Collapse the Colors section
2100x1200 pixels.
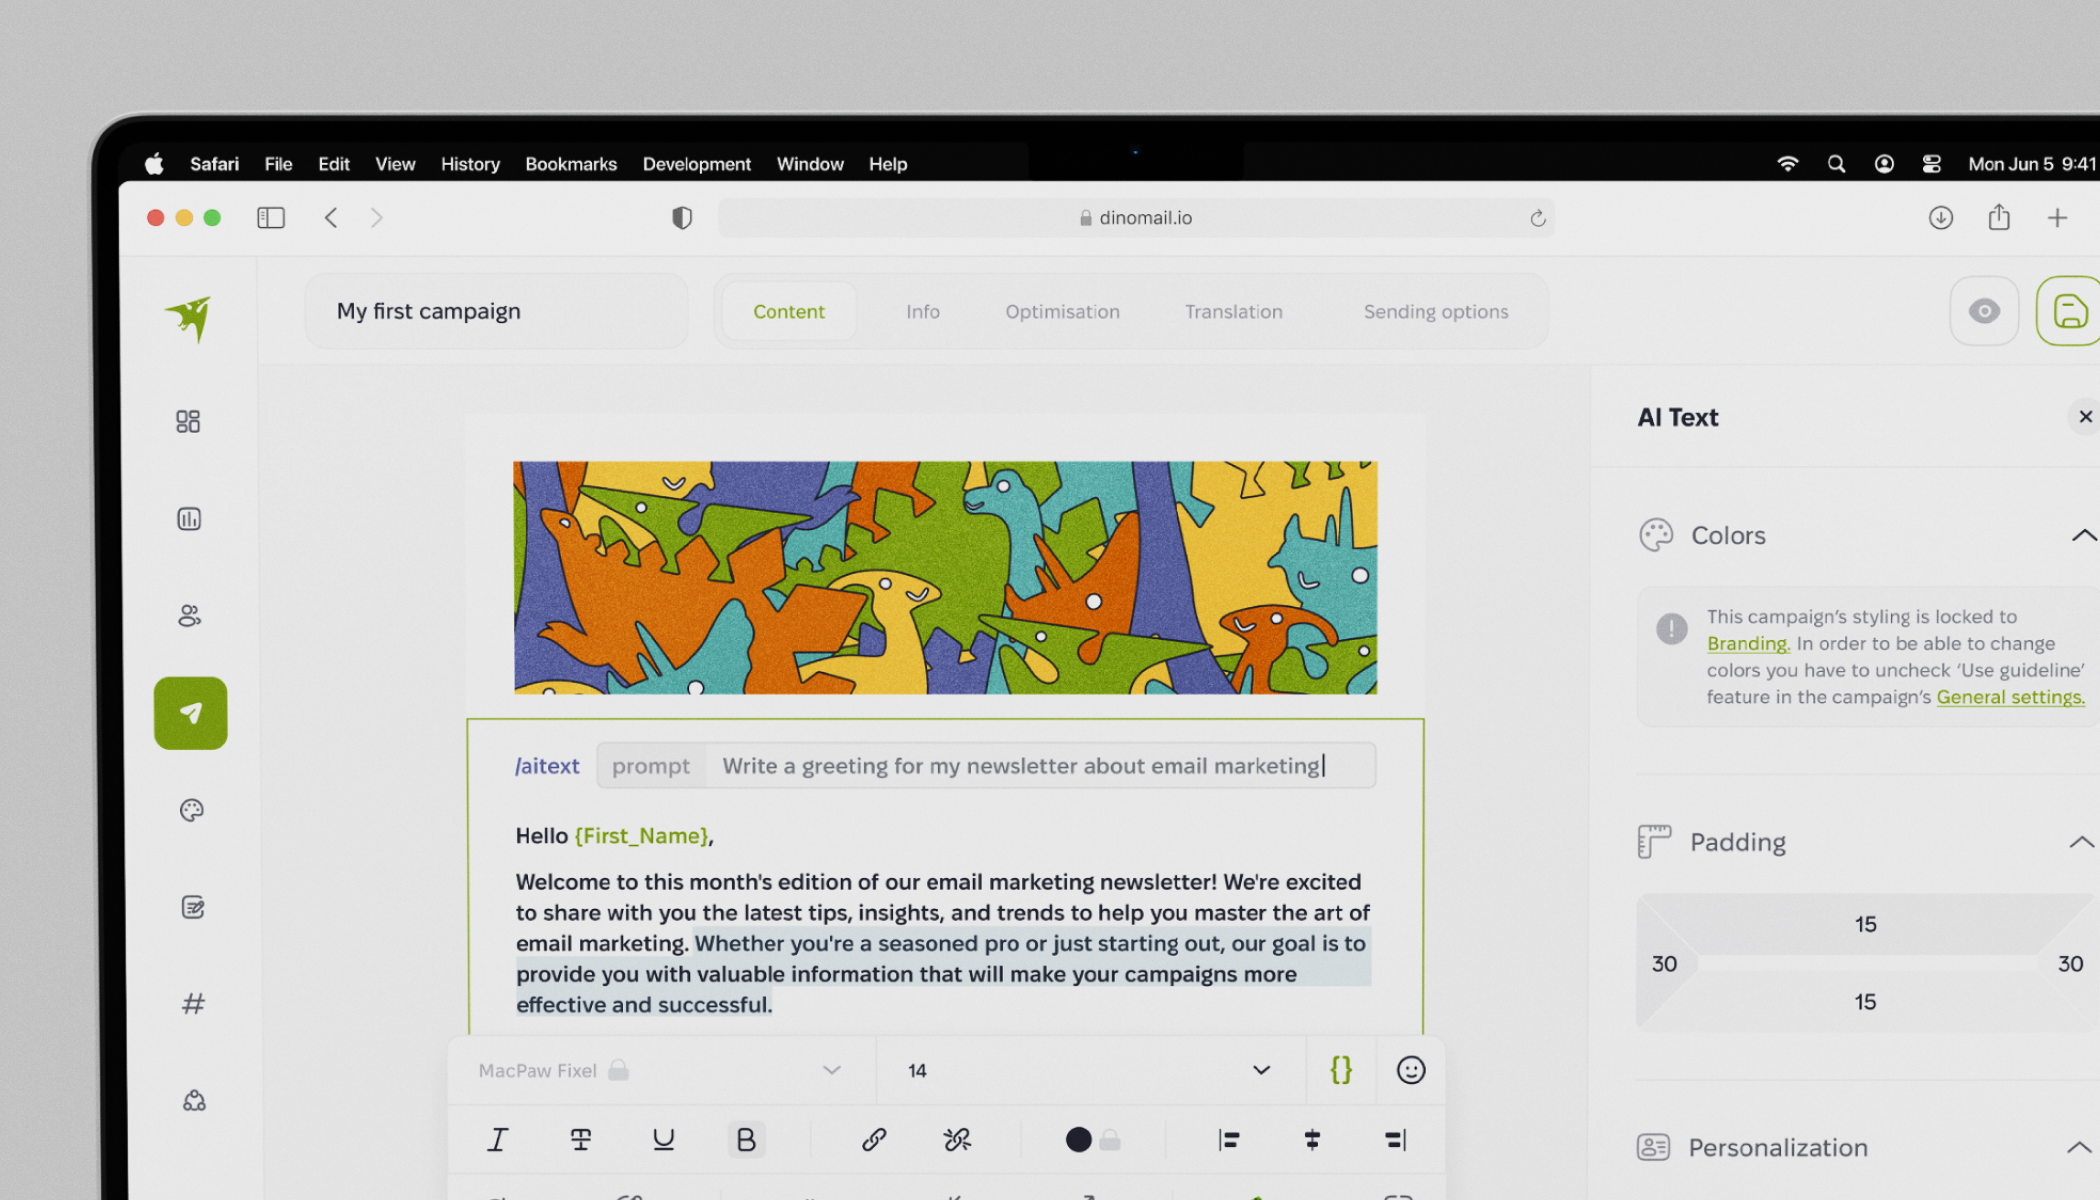pyautogui.click(x=2084, y=535)
